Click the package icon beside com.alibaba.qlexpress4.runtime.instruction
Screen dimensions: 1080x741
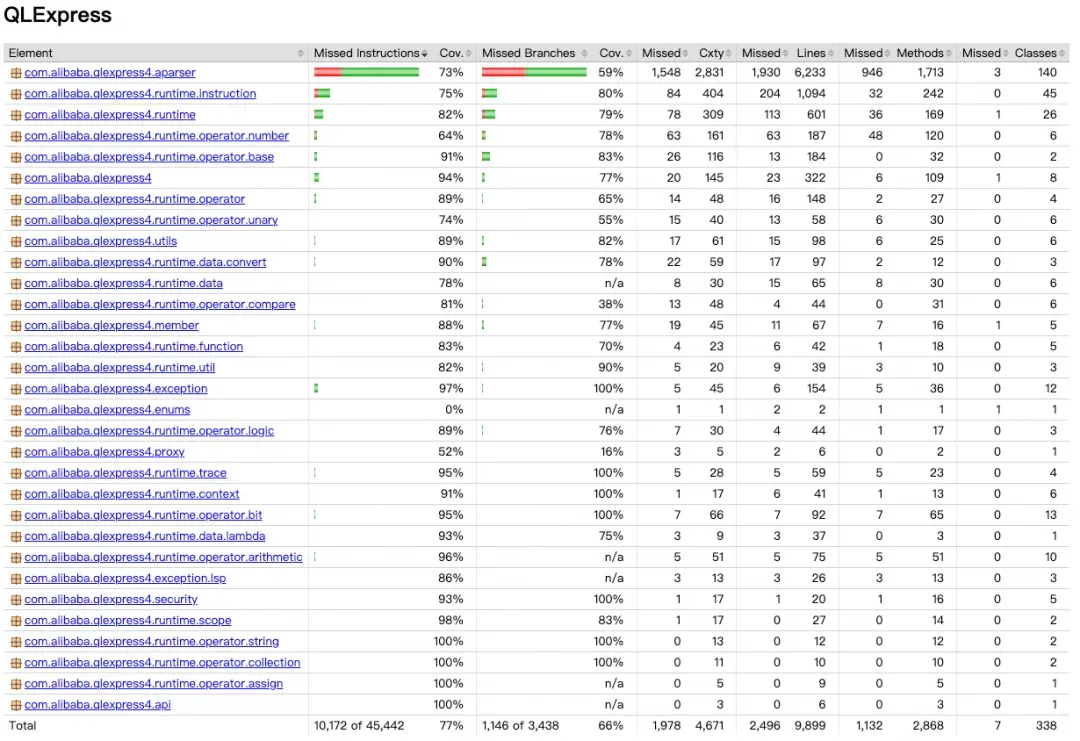pos(15,94)
